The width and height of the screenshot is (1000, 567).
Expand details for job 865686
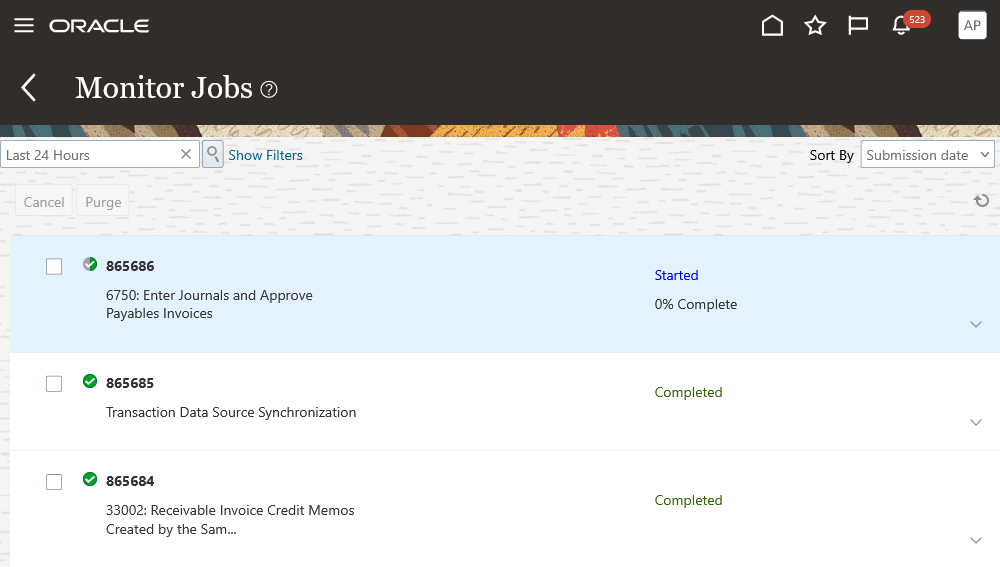click(976, 324)
